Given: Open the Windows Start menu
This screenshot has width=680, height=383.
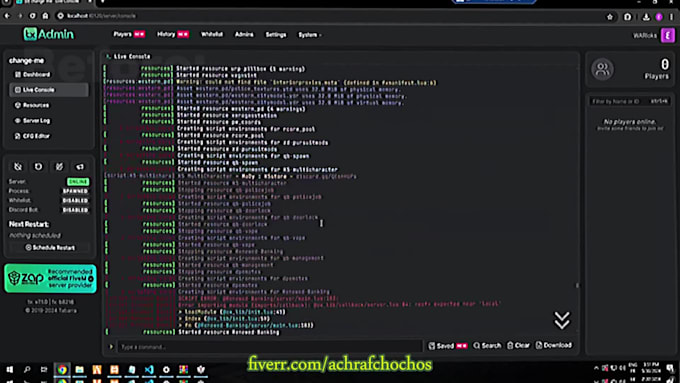Looking at the screenshot, I should pyautogui.click(x=10, y=370).
